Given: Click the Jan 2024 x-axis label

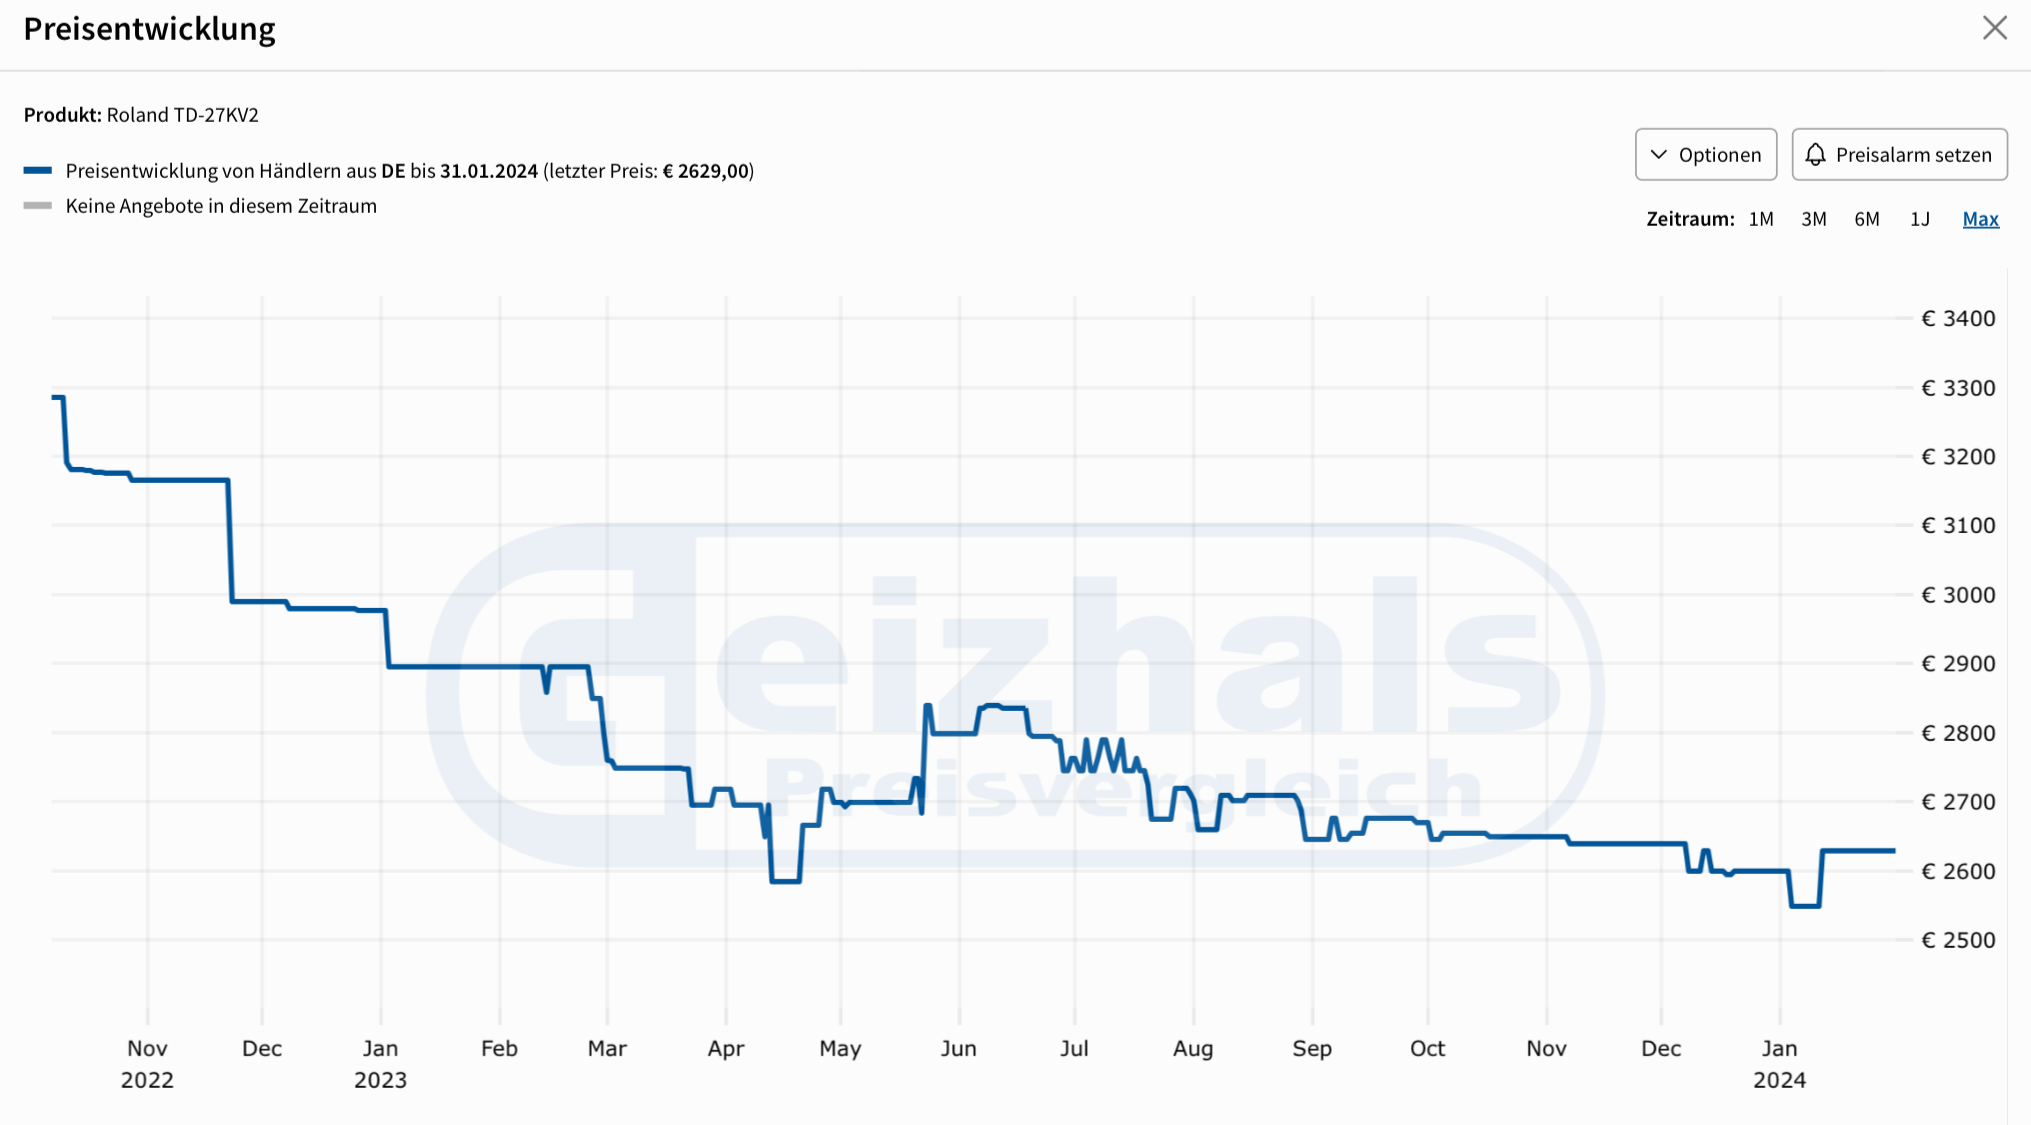Looking at the screenshot, I should [x=1779, y=1063].
